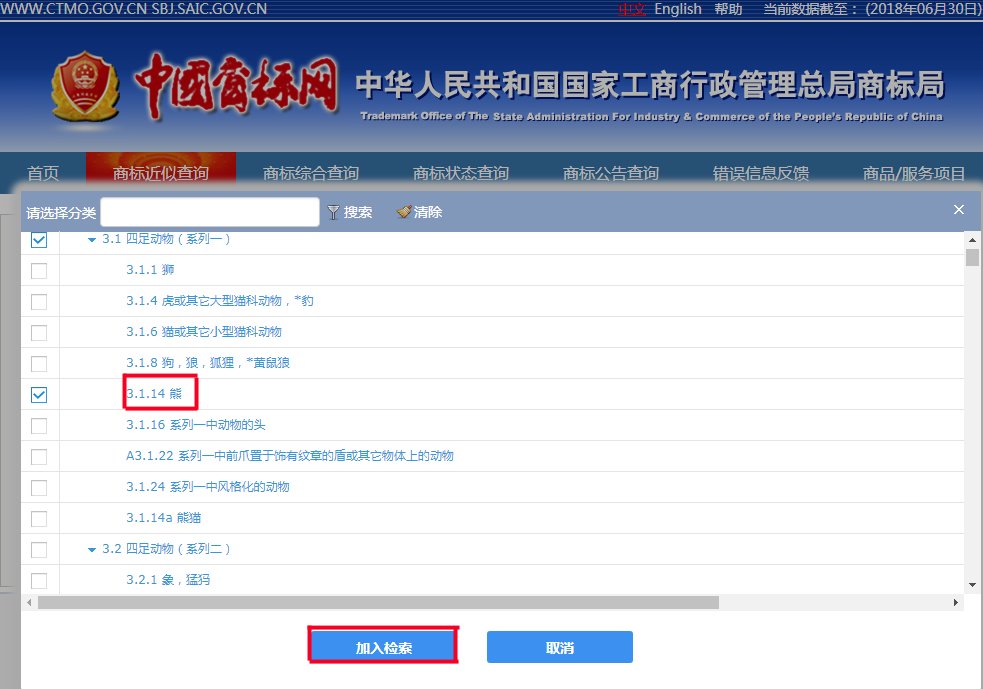Check the box beside 3.1.14a 熊猫
Screen dimensions: 983x689
(38, 517)
